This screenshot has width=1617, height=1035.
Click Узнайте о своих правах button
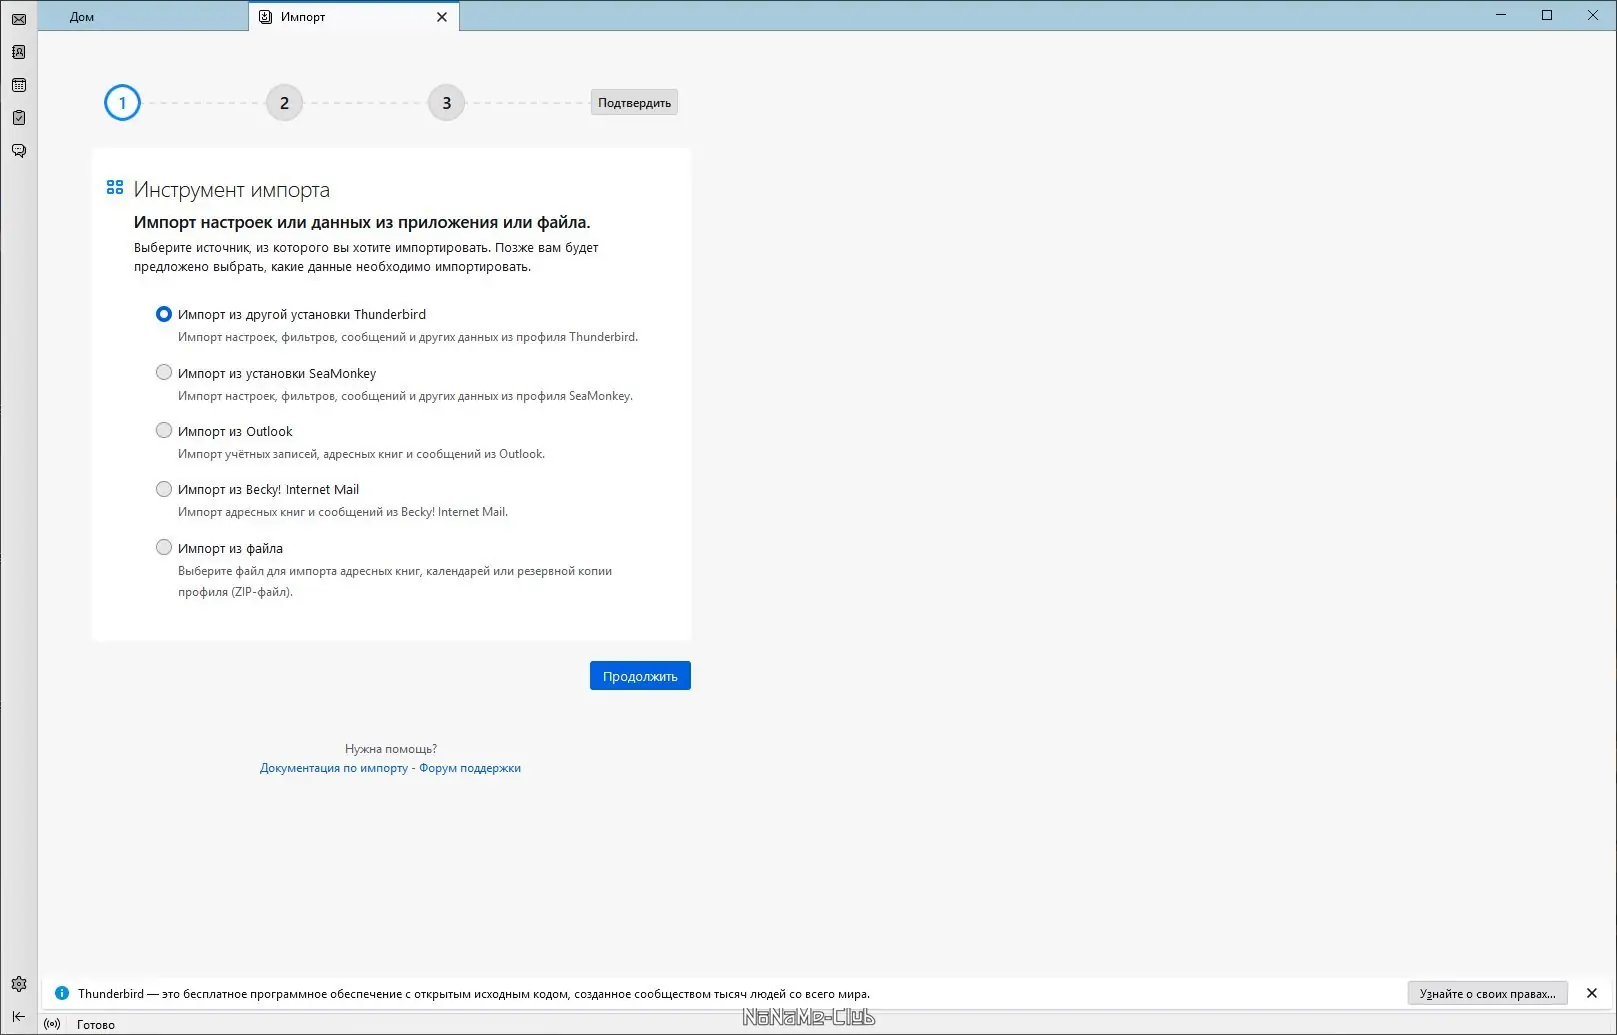(x=1487, y=993)
